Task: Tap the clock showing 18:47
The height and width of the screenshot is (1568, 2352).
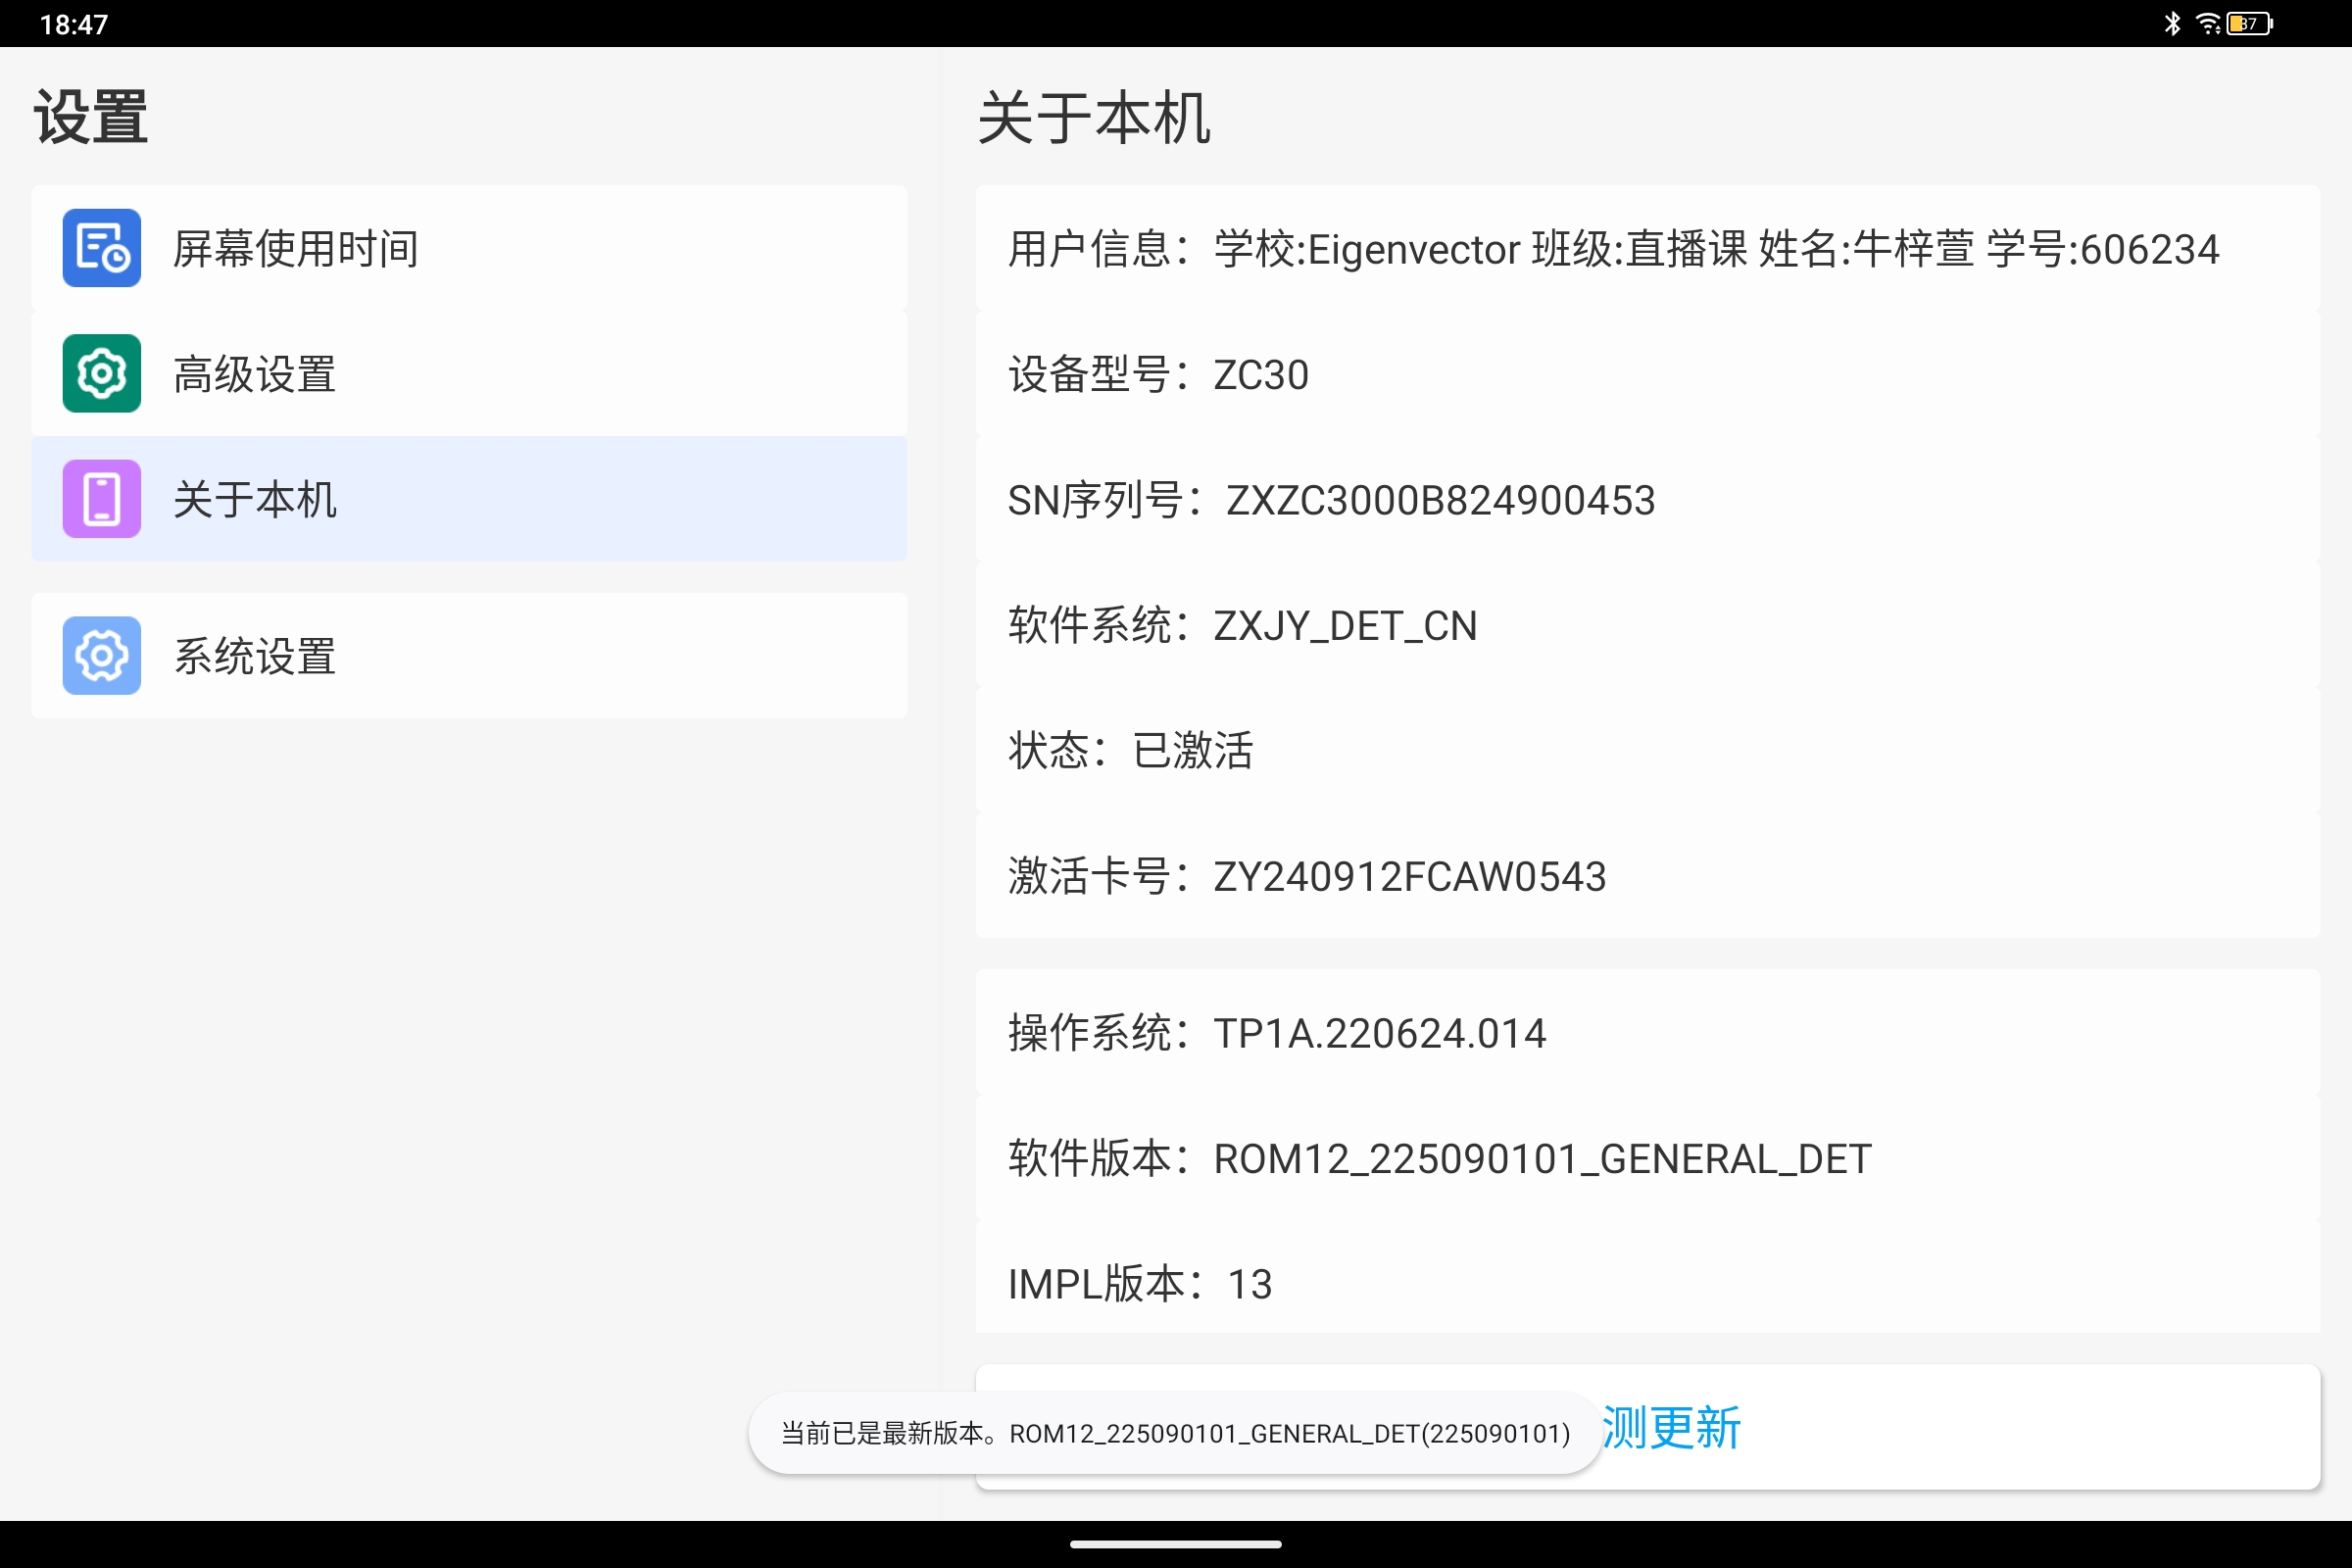Action: click(74, 24)
